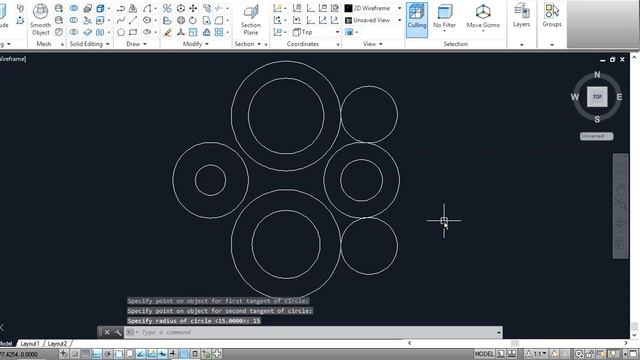640x360 pixels.
Task: Open the Layers panel button
Action: pyautogui.click(x=522, y=16)
